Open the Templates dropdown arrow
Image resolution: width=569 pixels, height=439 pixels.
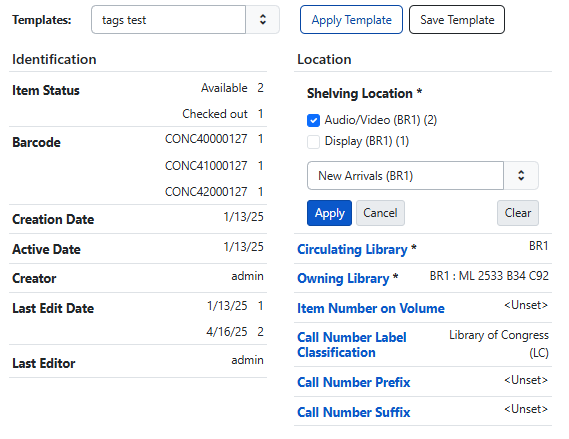point(263,20)
